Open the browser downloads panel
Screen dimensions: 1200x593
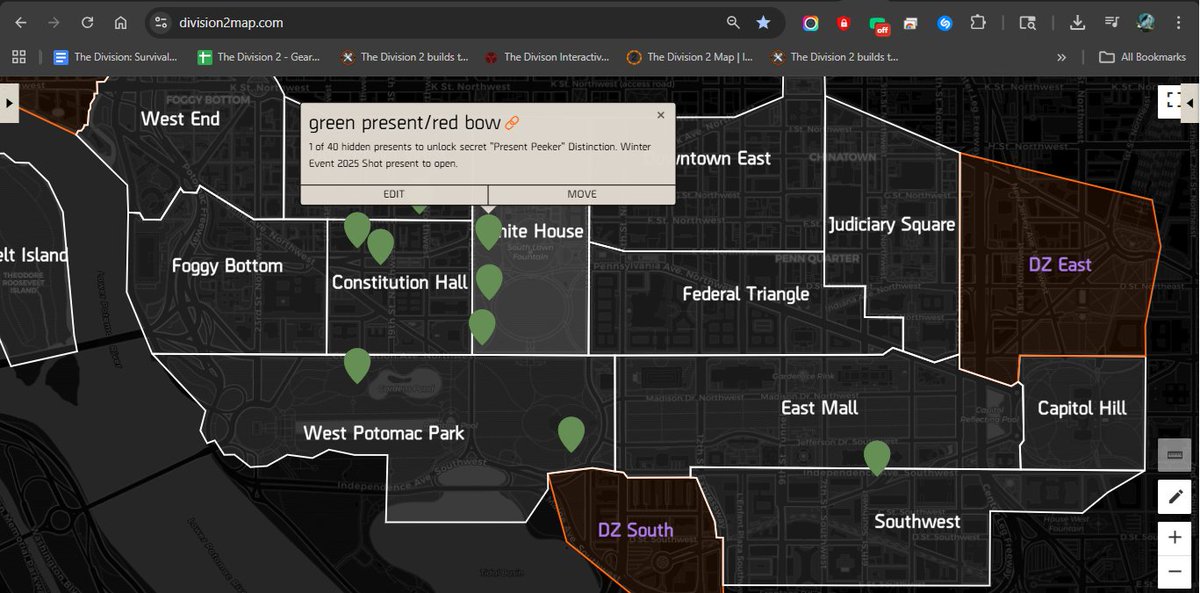[x=1077, y=22]
